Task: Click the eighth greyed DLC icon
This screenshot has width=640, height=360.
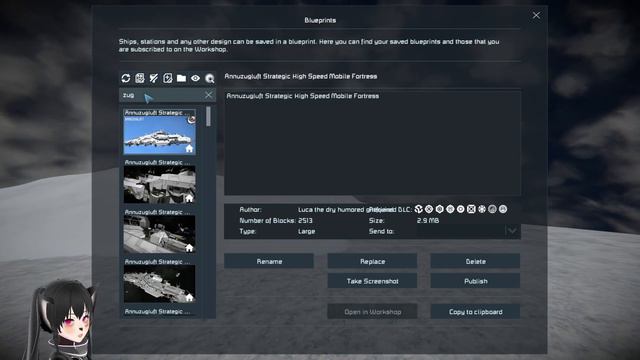Action: click(493, 209)
